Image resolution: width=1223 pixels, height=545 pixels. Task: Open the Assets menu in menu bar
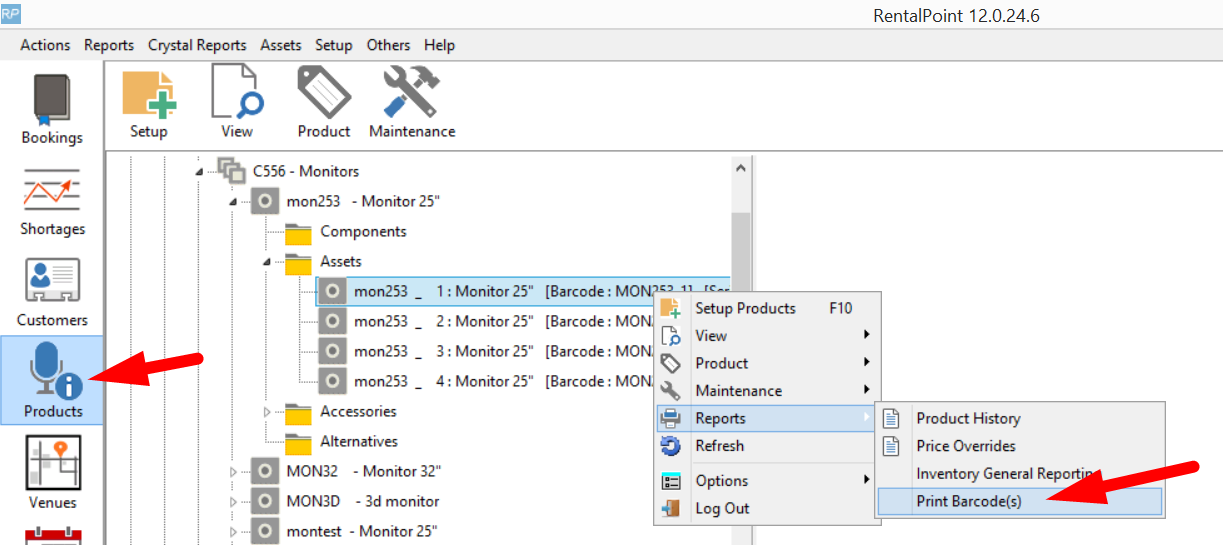(281, 45)
